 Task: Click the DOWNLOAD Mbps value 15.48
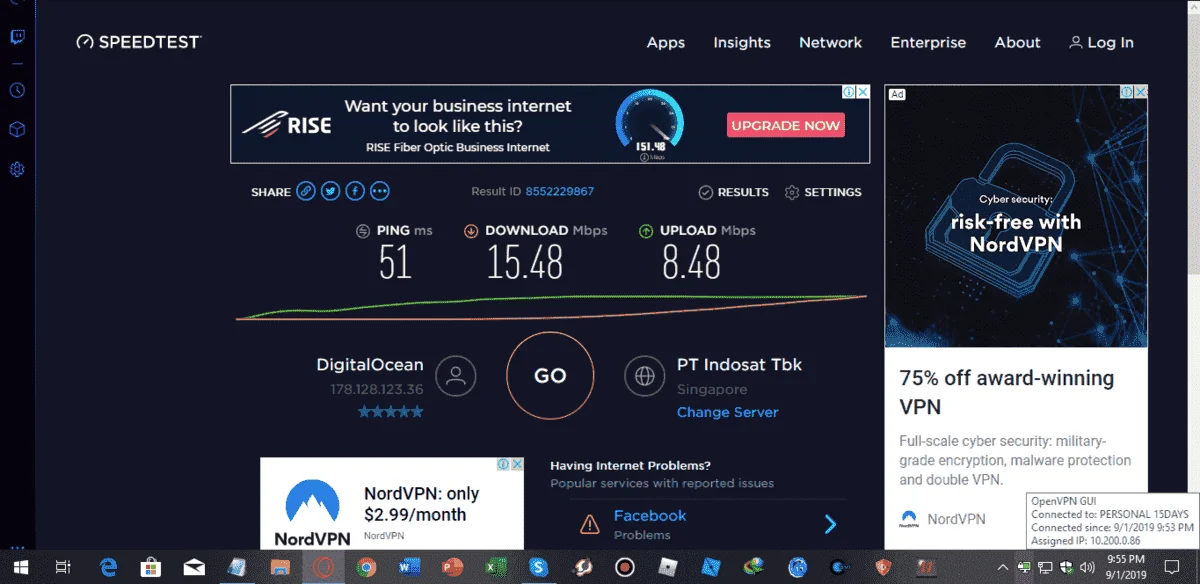525,262
